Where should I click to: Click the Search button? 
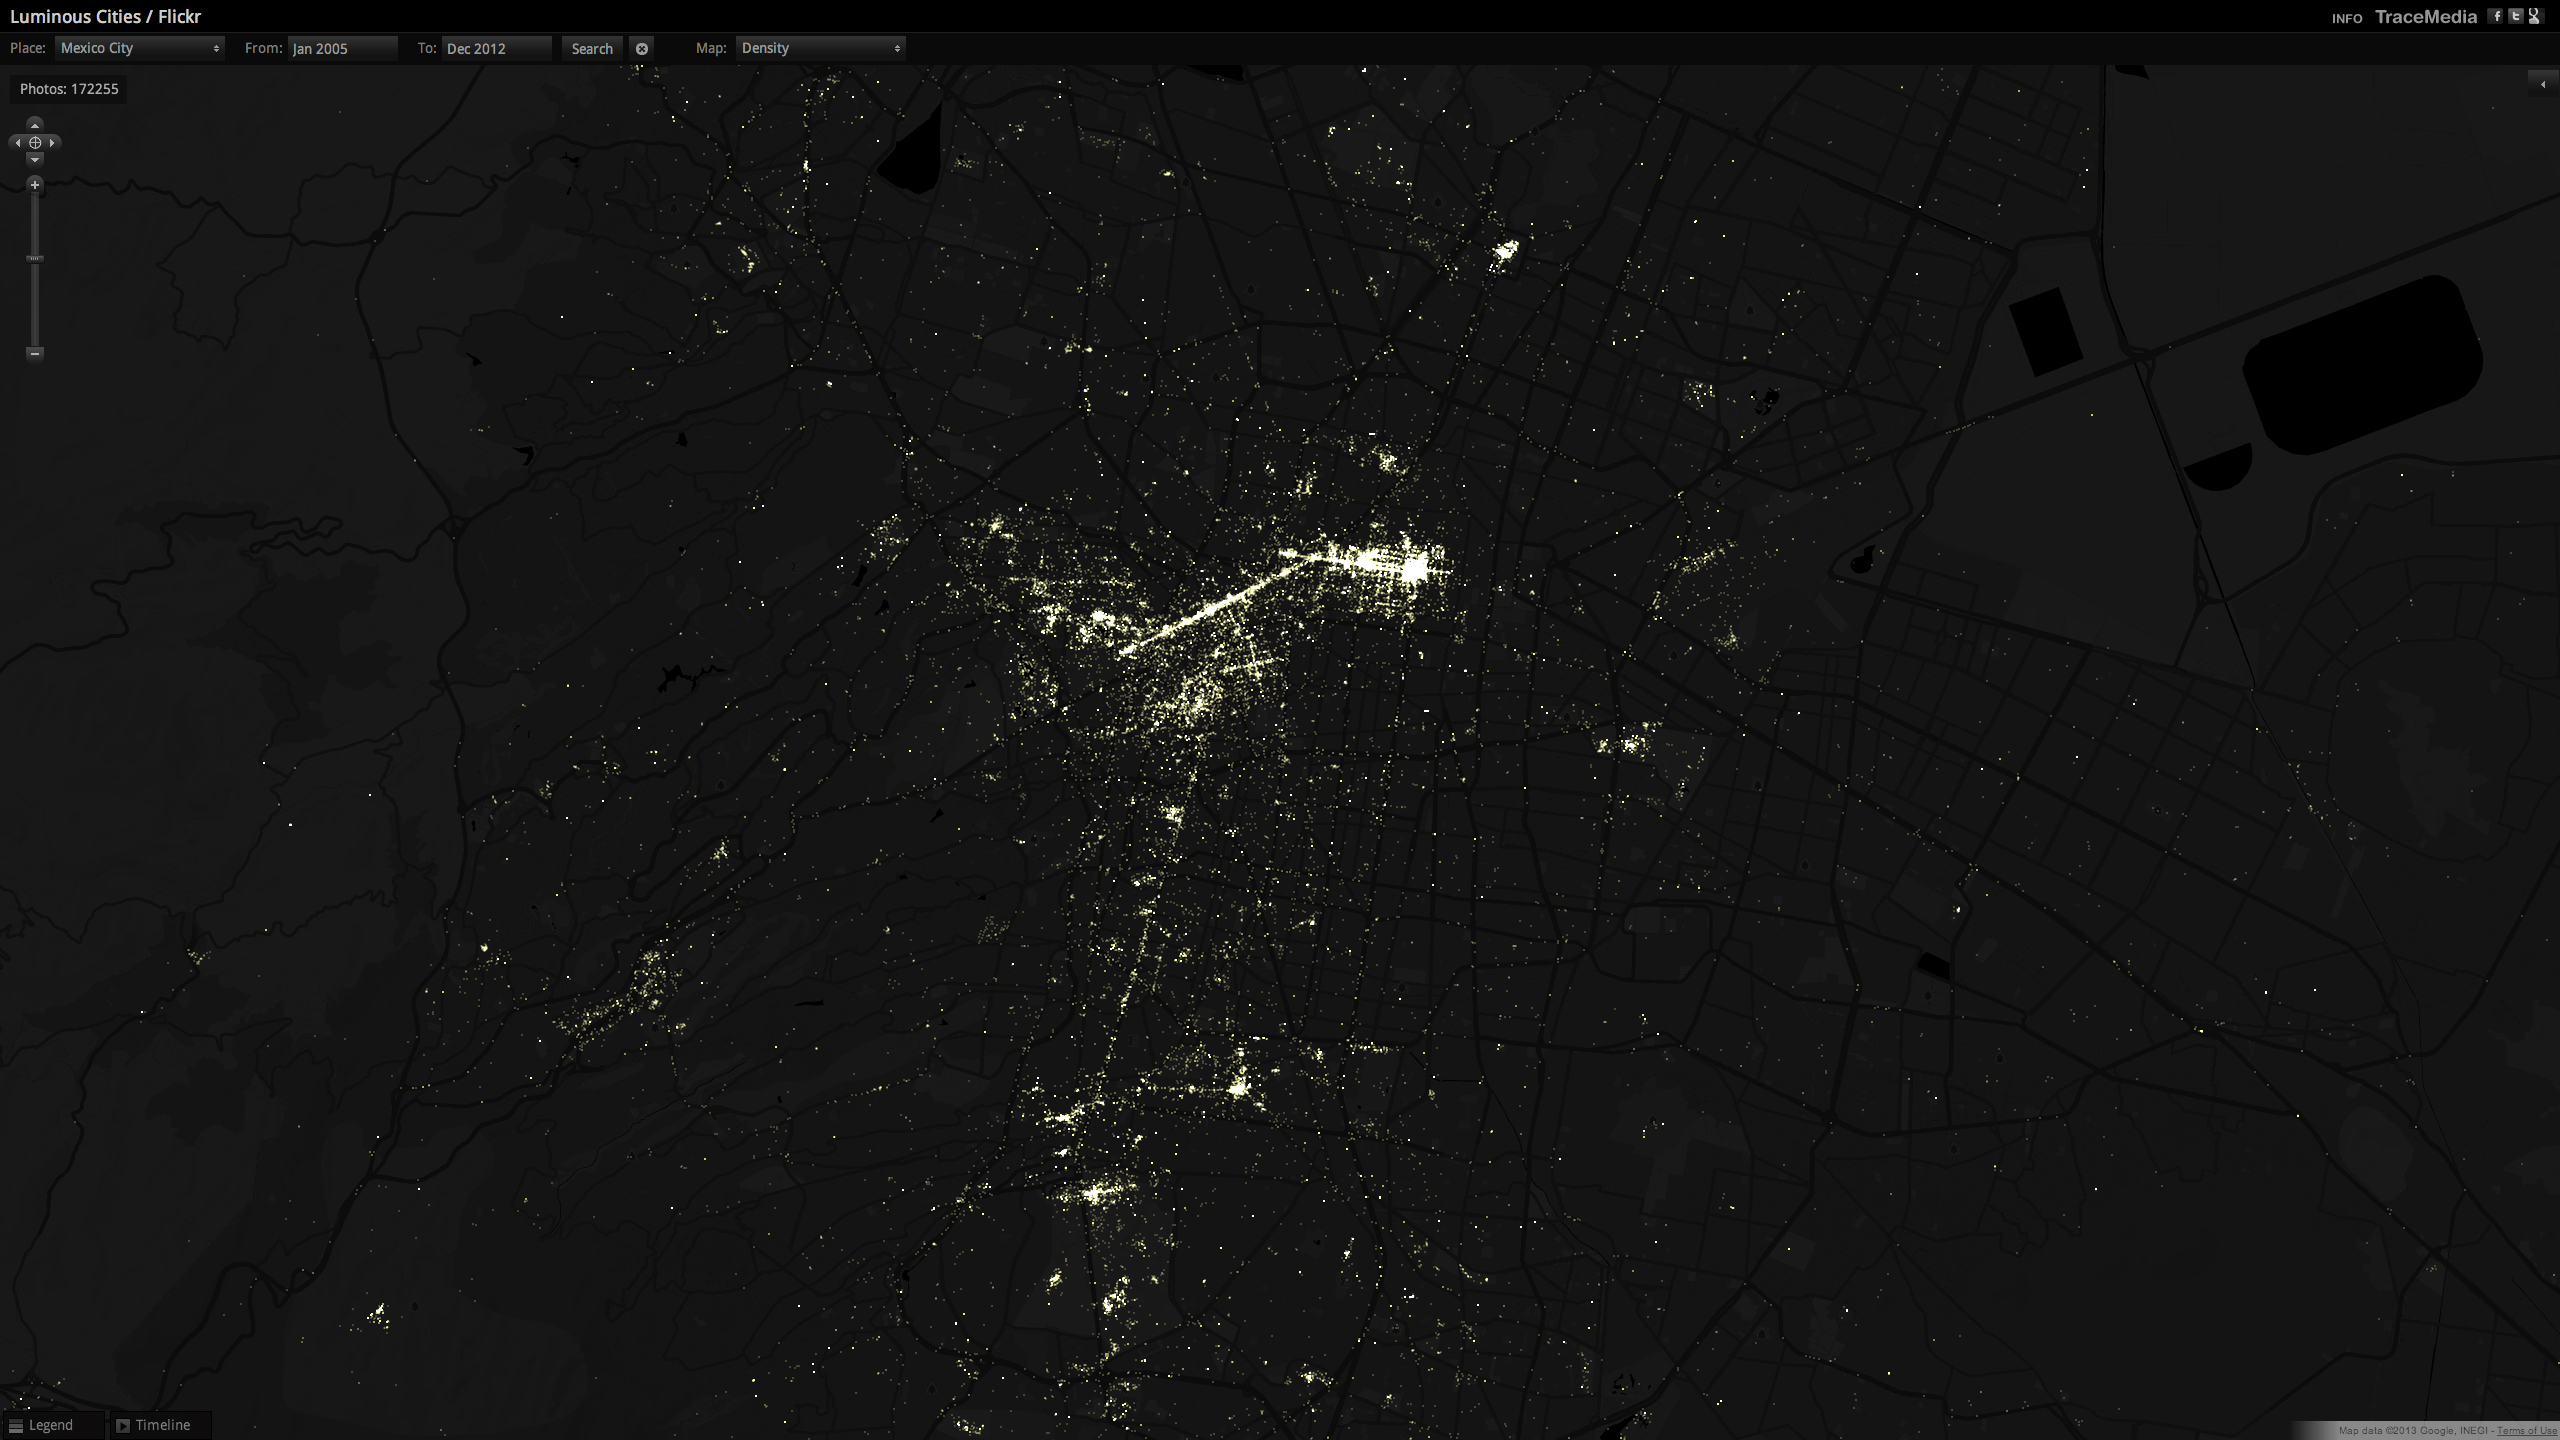(592, 48)
